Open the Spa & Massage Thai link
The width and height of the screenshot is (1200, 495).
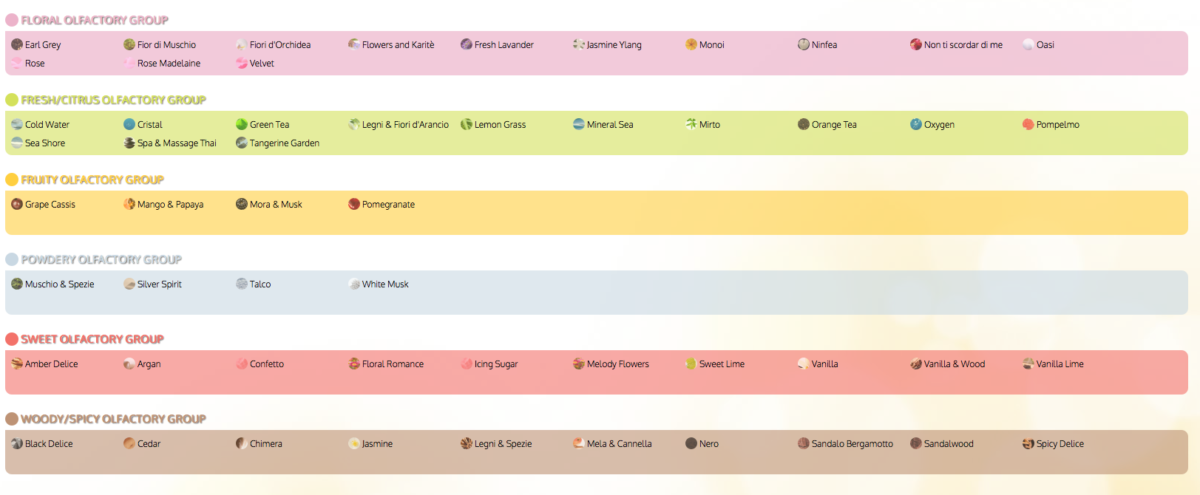[x=176, y=144]
